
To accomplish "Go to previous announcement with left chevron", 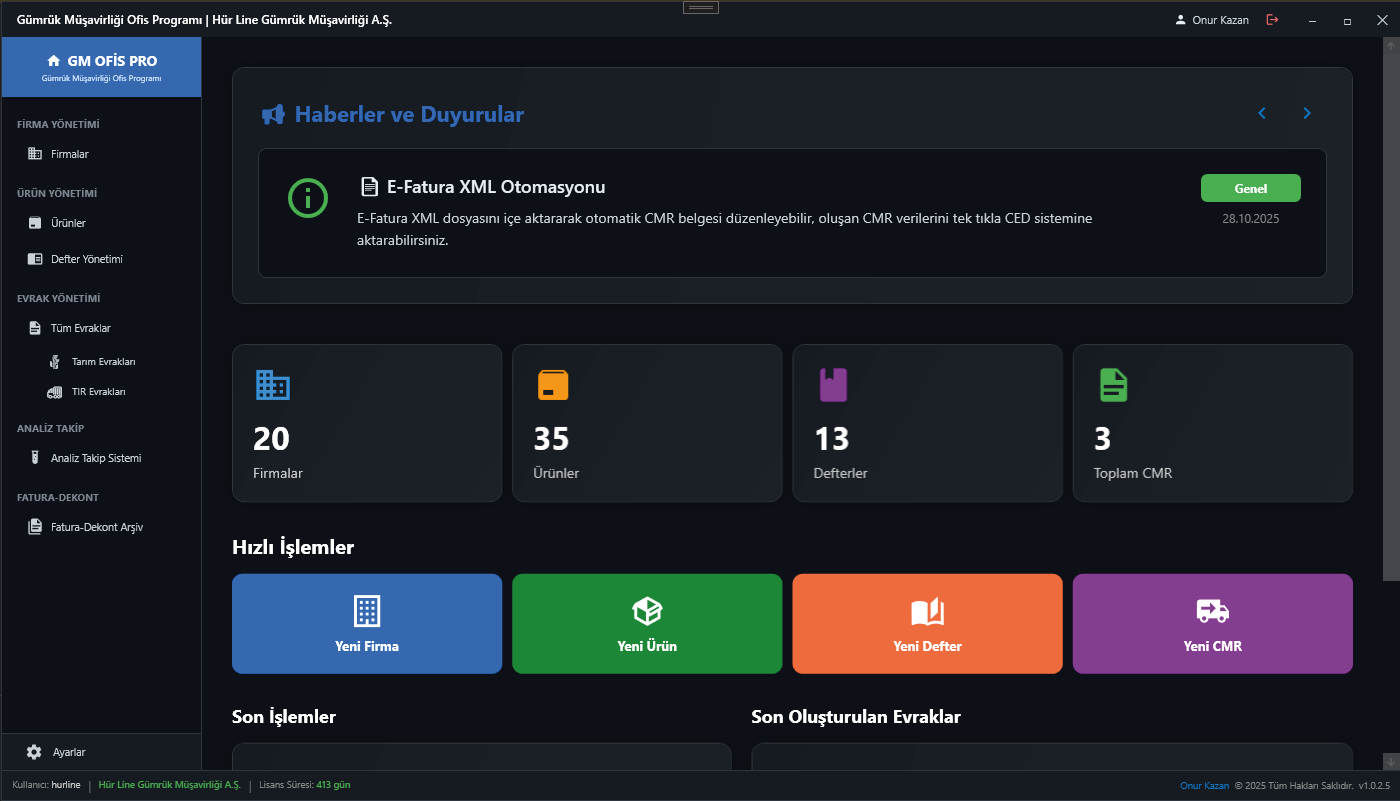I will 1262,114.
